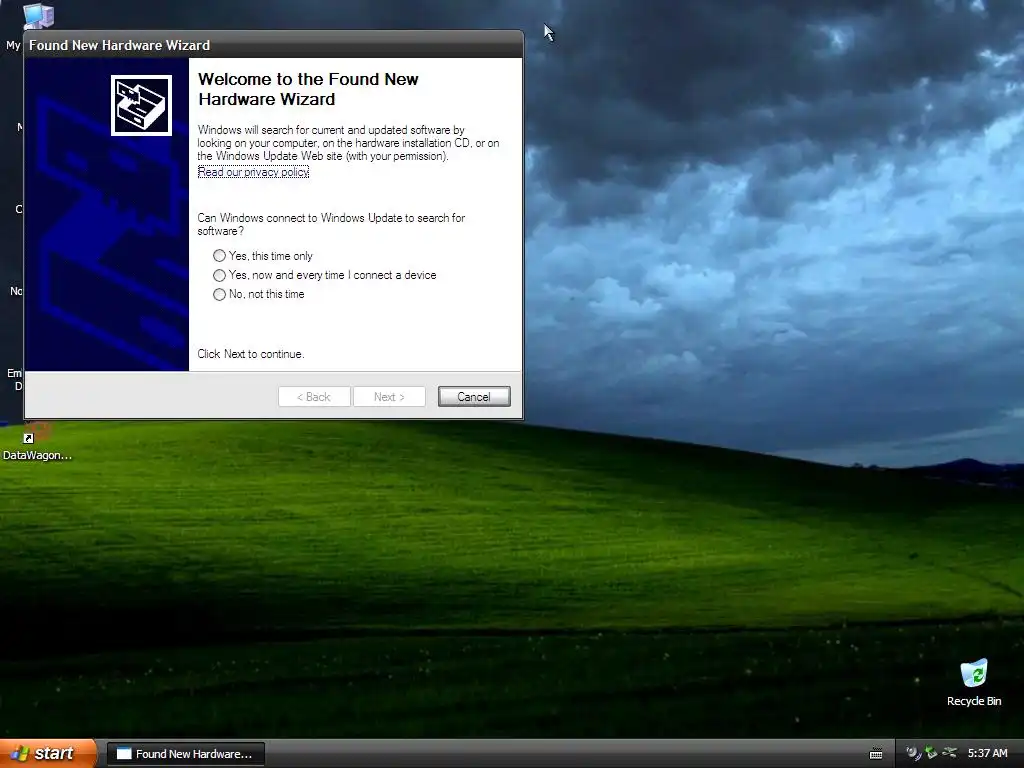Open the "Read our privacy policy" link
The width and height of the screenshot is (1024, 768).
coord(253,172)
